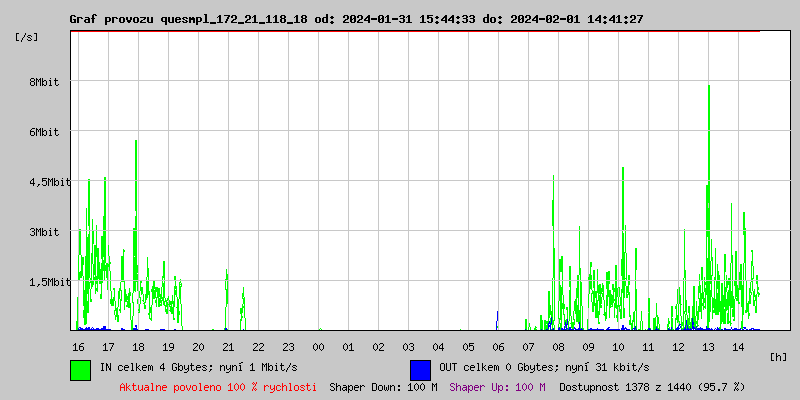
Task: Select the hour 06 marker on time axis
Action: 498,346
